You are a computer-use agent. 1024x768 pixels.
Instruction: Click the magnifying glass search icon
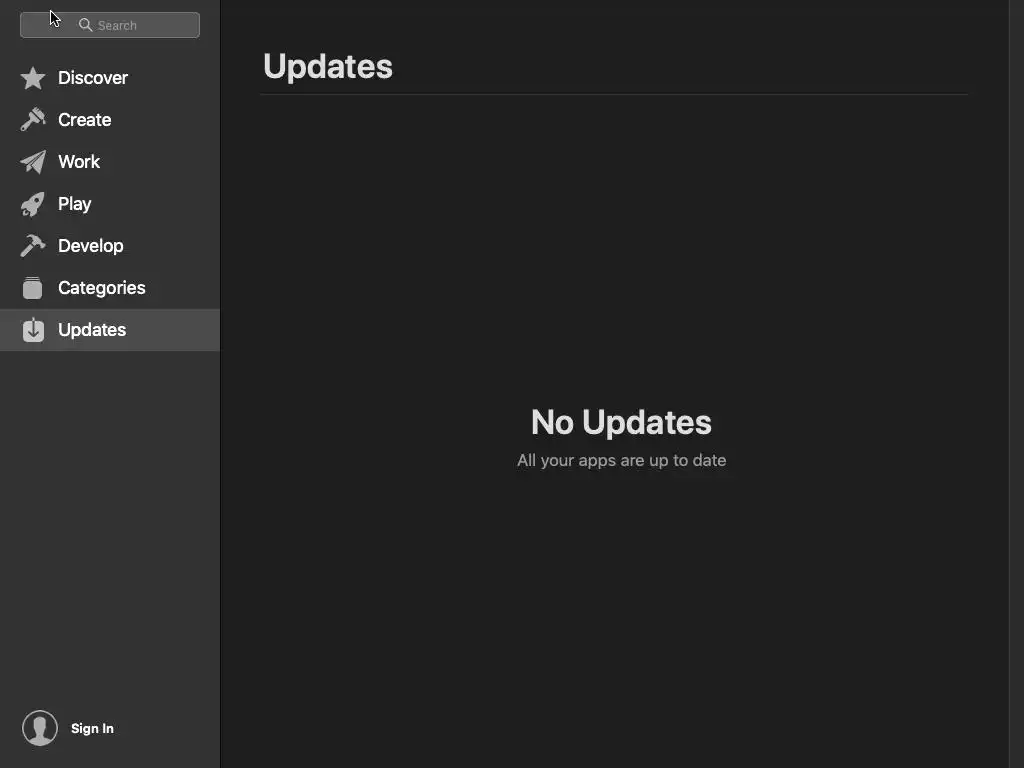point(86,25)
